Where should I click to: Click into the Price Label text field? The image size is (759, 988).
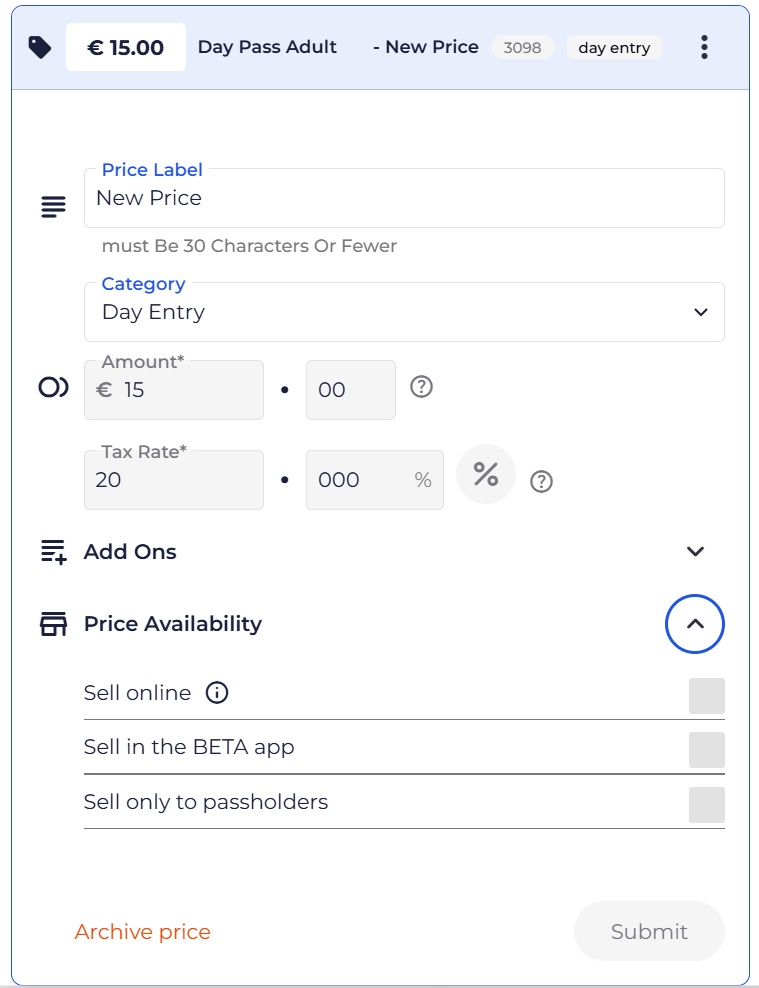[404, 198]
